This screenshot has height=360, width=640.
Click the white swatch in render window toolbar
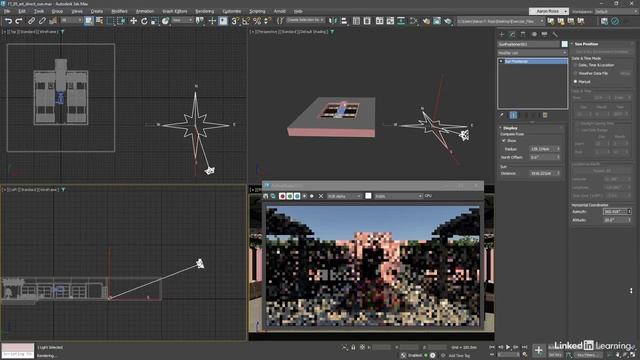pos(368,196)
